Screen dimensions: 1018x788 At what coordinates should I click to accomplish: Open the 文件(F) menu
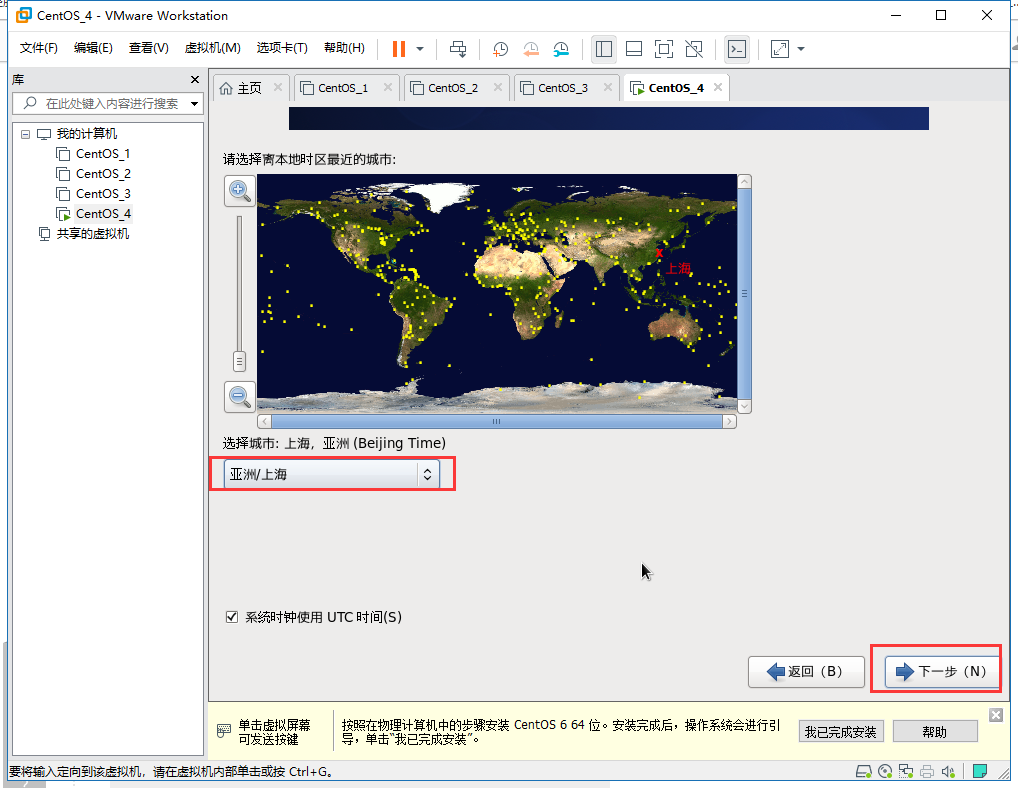[38, 48]
